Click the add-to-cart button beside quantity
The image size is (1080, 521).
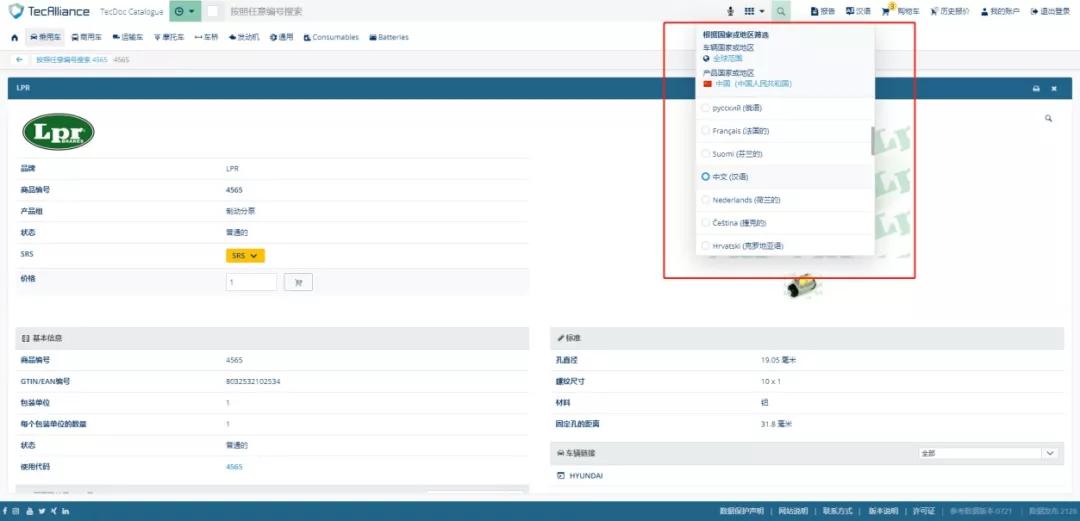click(x=298, y=282)
